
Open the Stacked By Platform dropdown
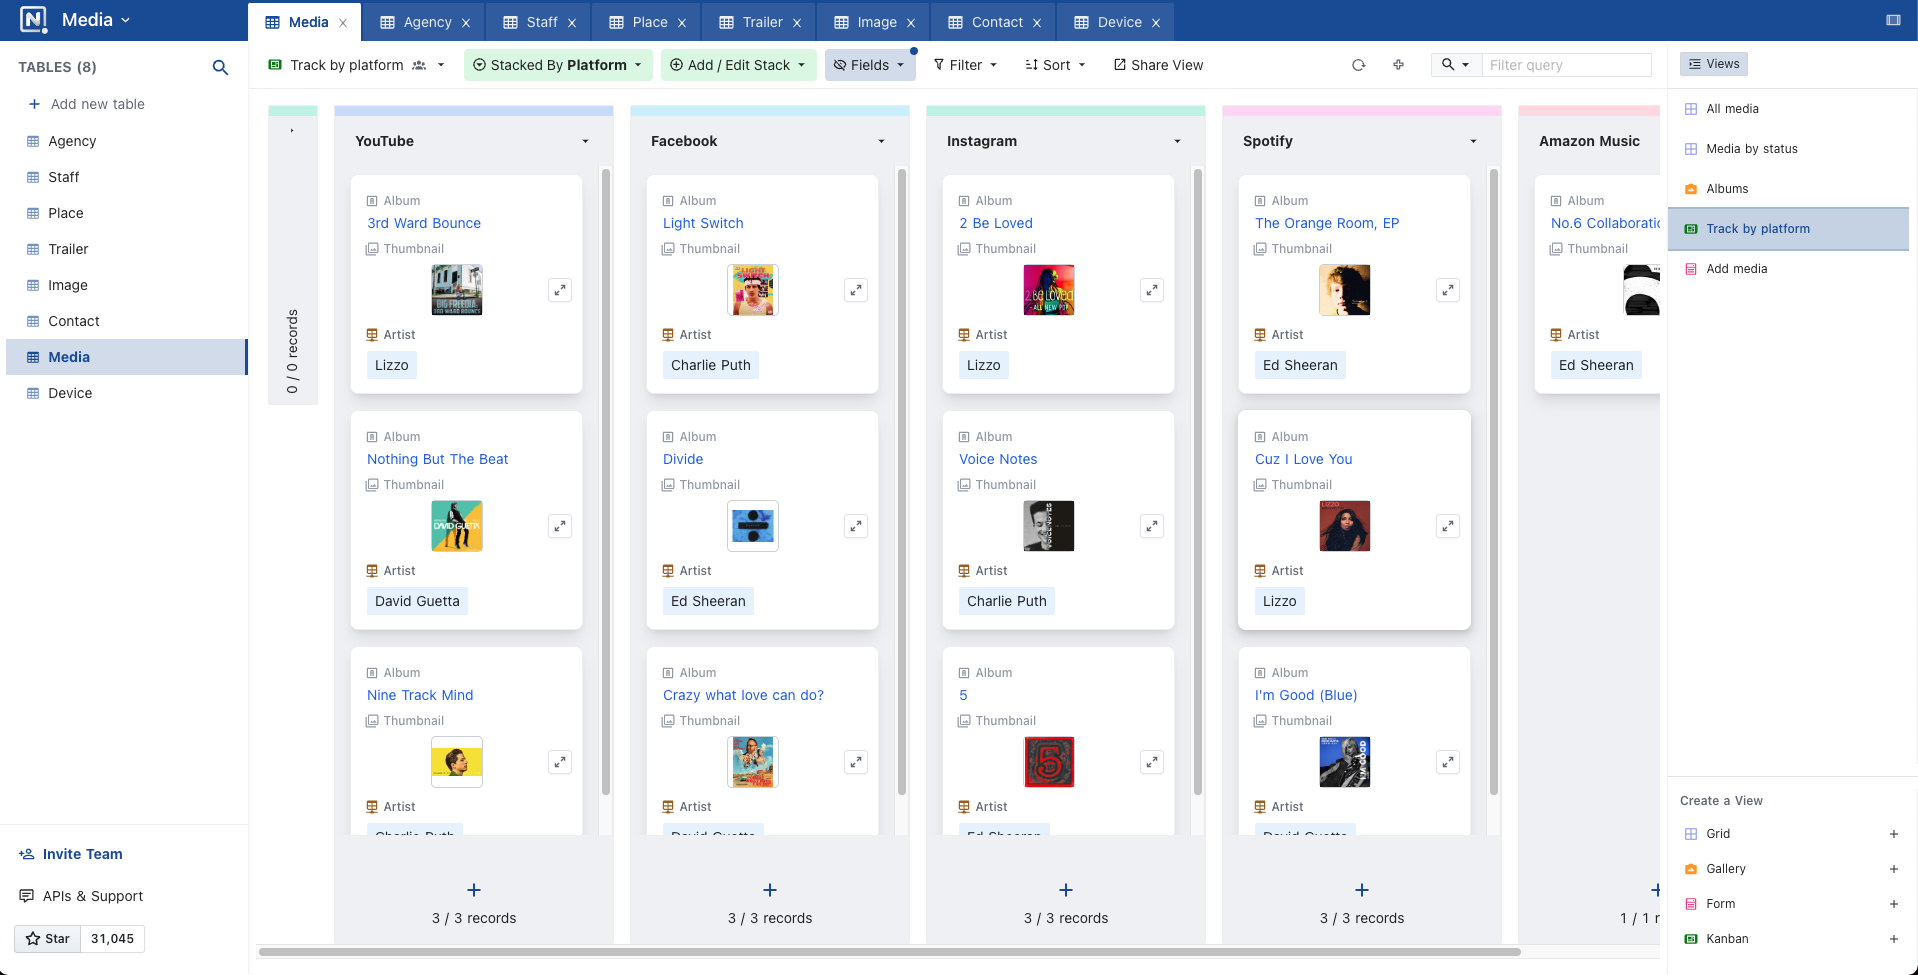pyautogui.click(x=558, y=65)
